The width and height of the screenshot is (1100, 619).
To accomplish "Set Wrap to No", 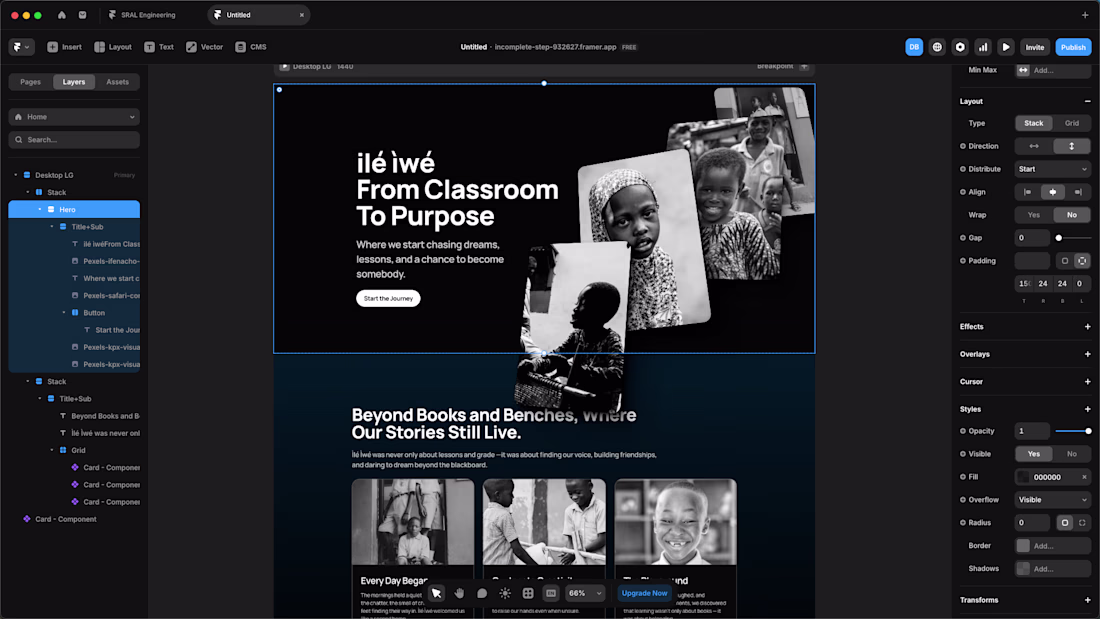I will click(x=1071, y=215).
